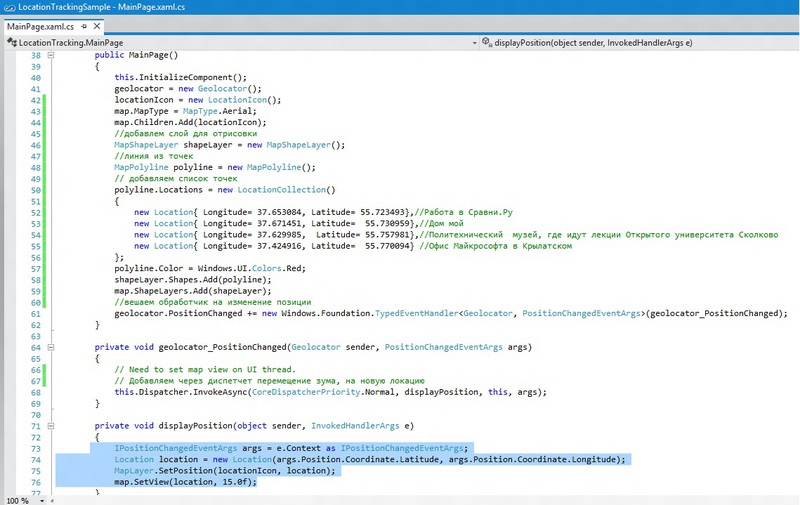This screenshot has height=505, width=800.
Task: Open the LocationTracking.MainPage class dropdown arrow
Action: tap(474, 43)
